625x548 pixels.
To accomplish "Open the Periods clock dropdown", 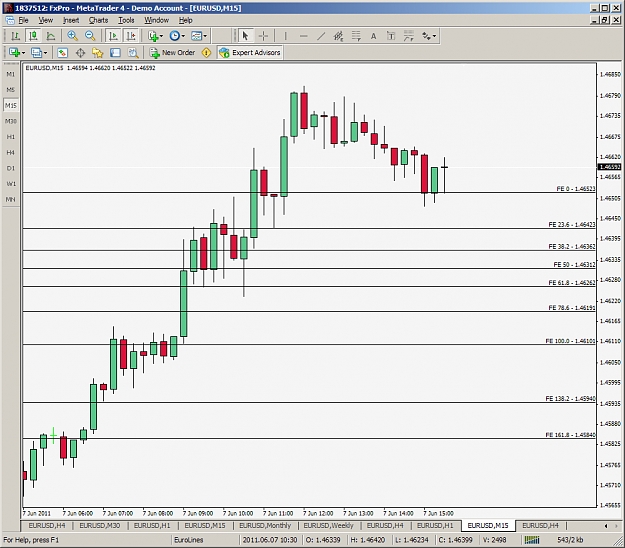I will (177, 36).
